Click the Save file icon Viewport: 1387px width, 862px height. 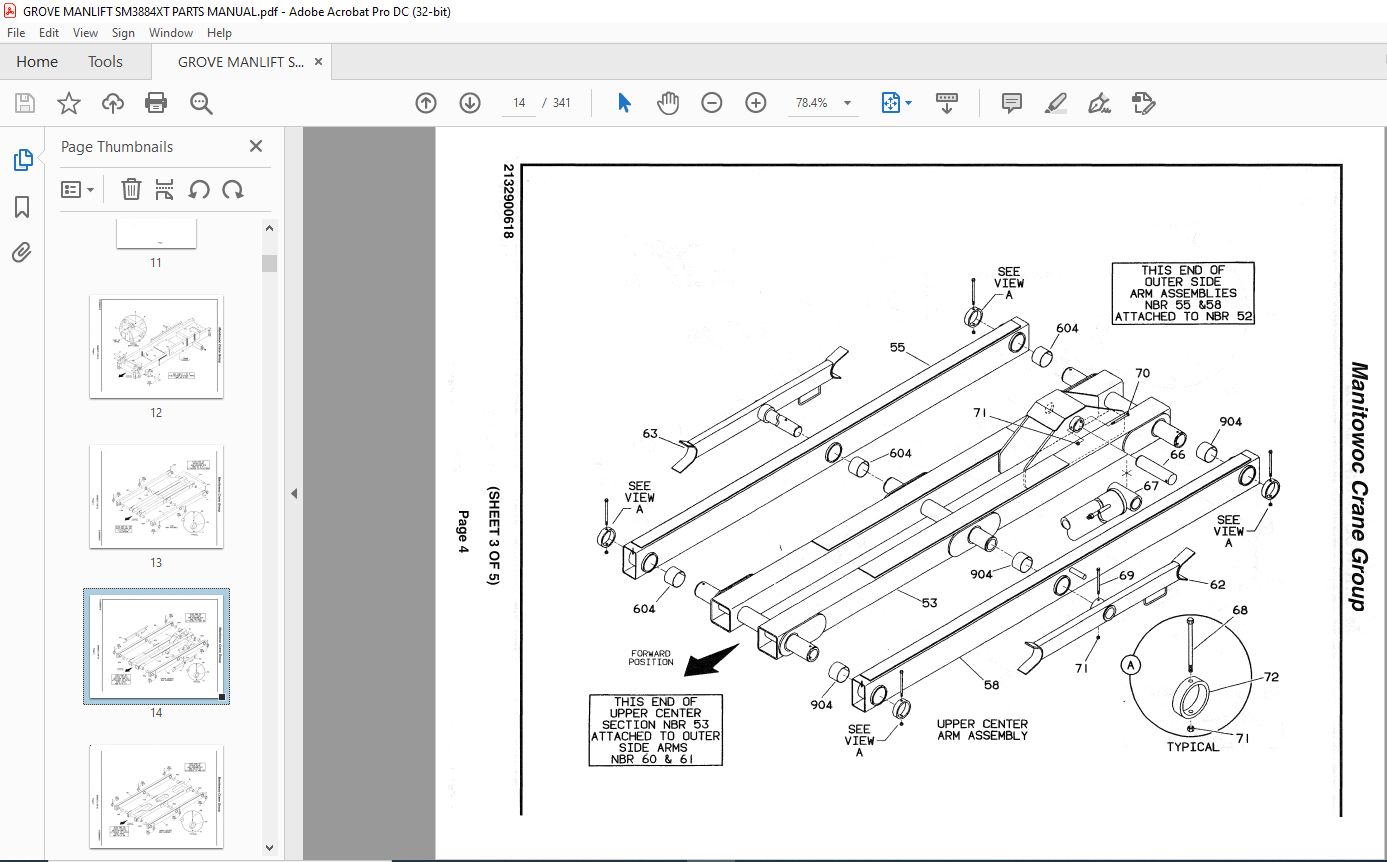(x=25, y=103)
